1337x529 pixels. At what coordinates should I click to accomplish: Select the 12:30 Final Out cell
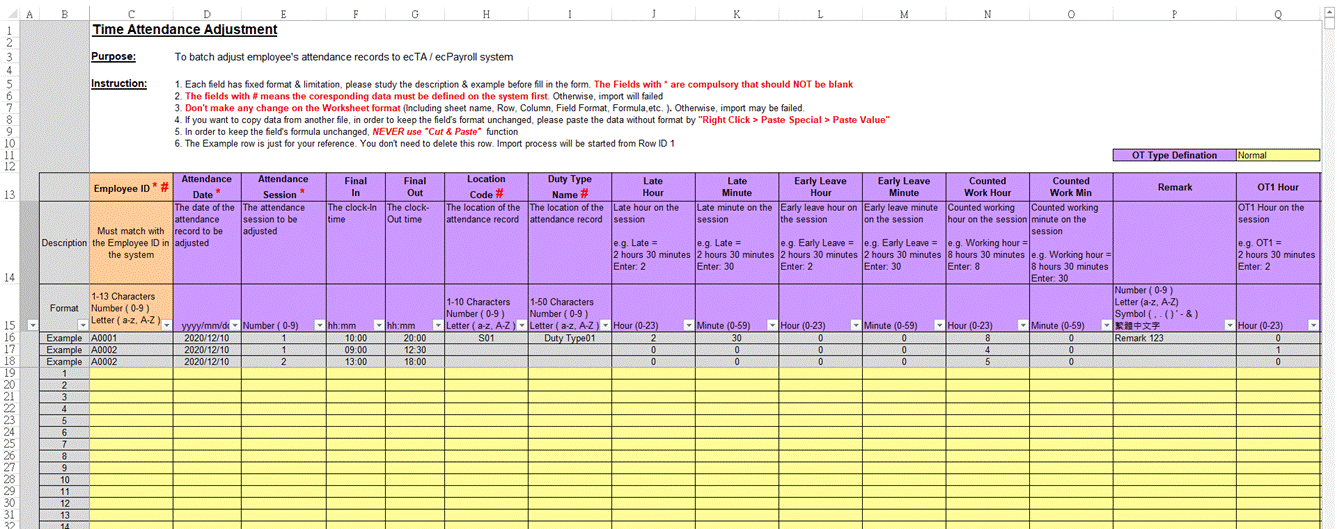[414, 350]
